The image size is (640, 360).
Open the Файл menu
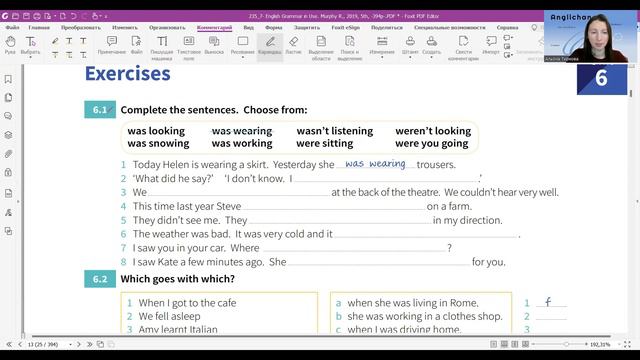(x=12, y=27)
